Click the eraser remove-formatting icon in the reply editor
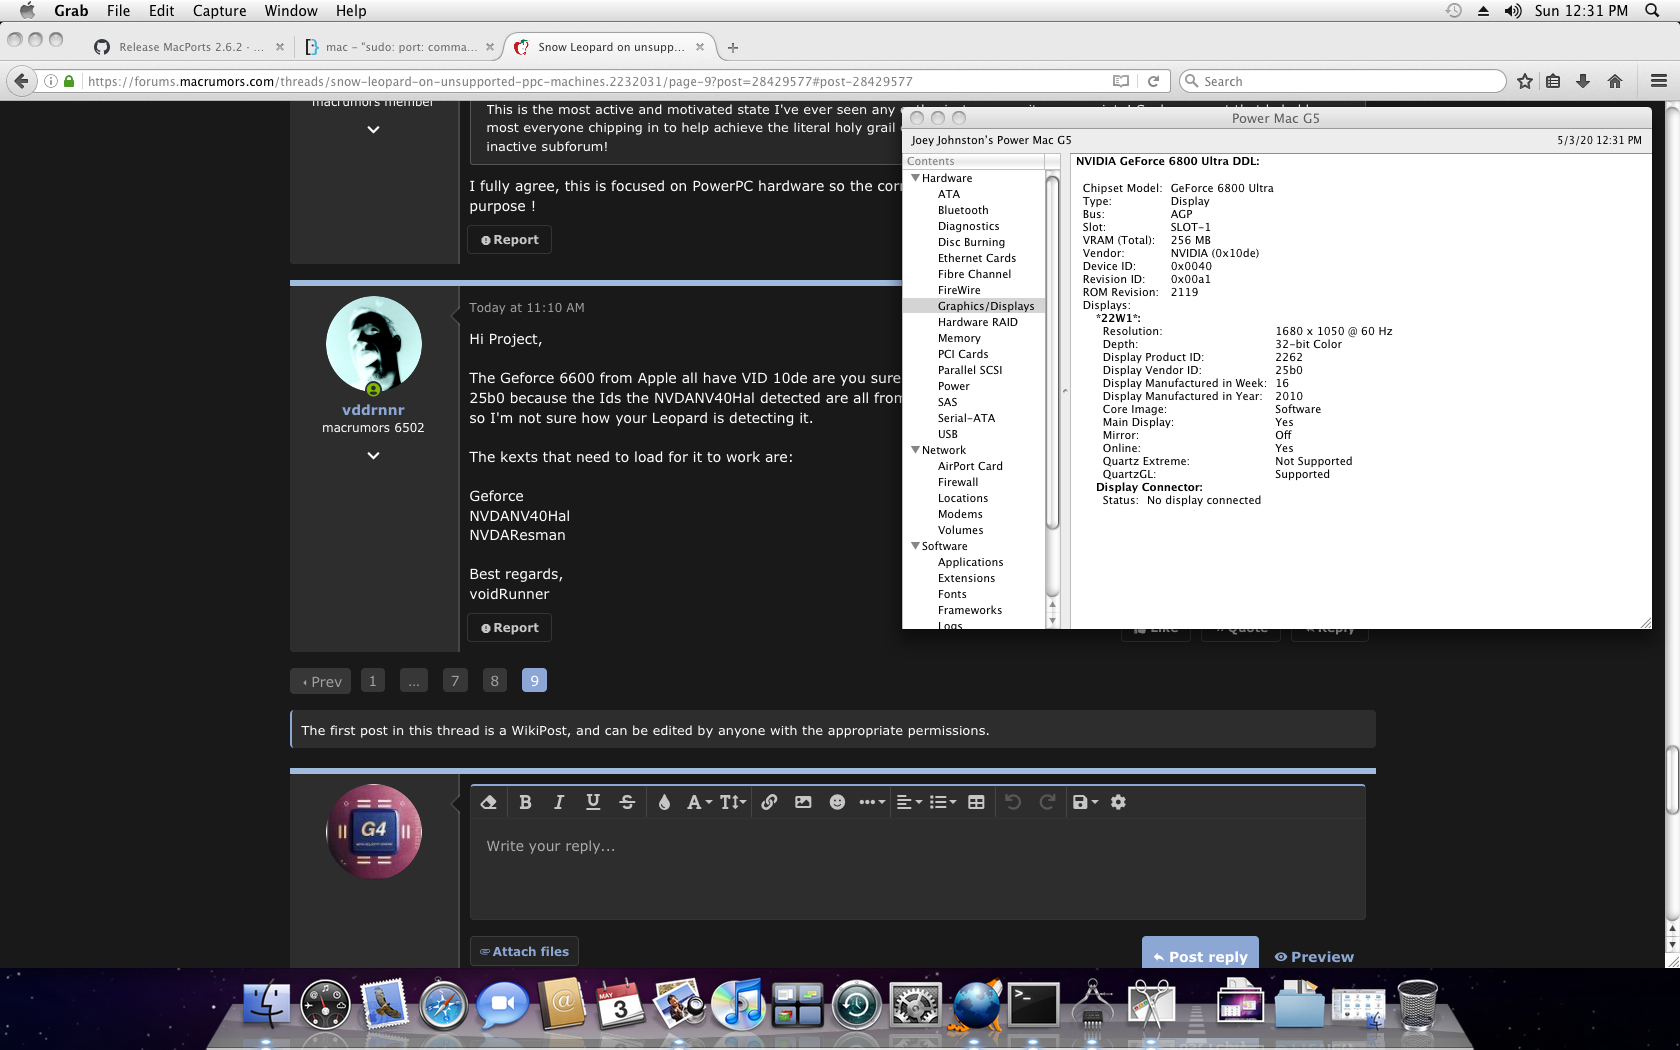This screenshot has height=1050, width=1680. click(489, 802)
